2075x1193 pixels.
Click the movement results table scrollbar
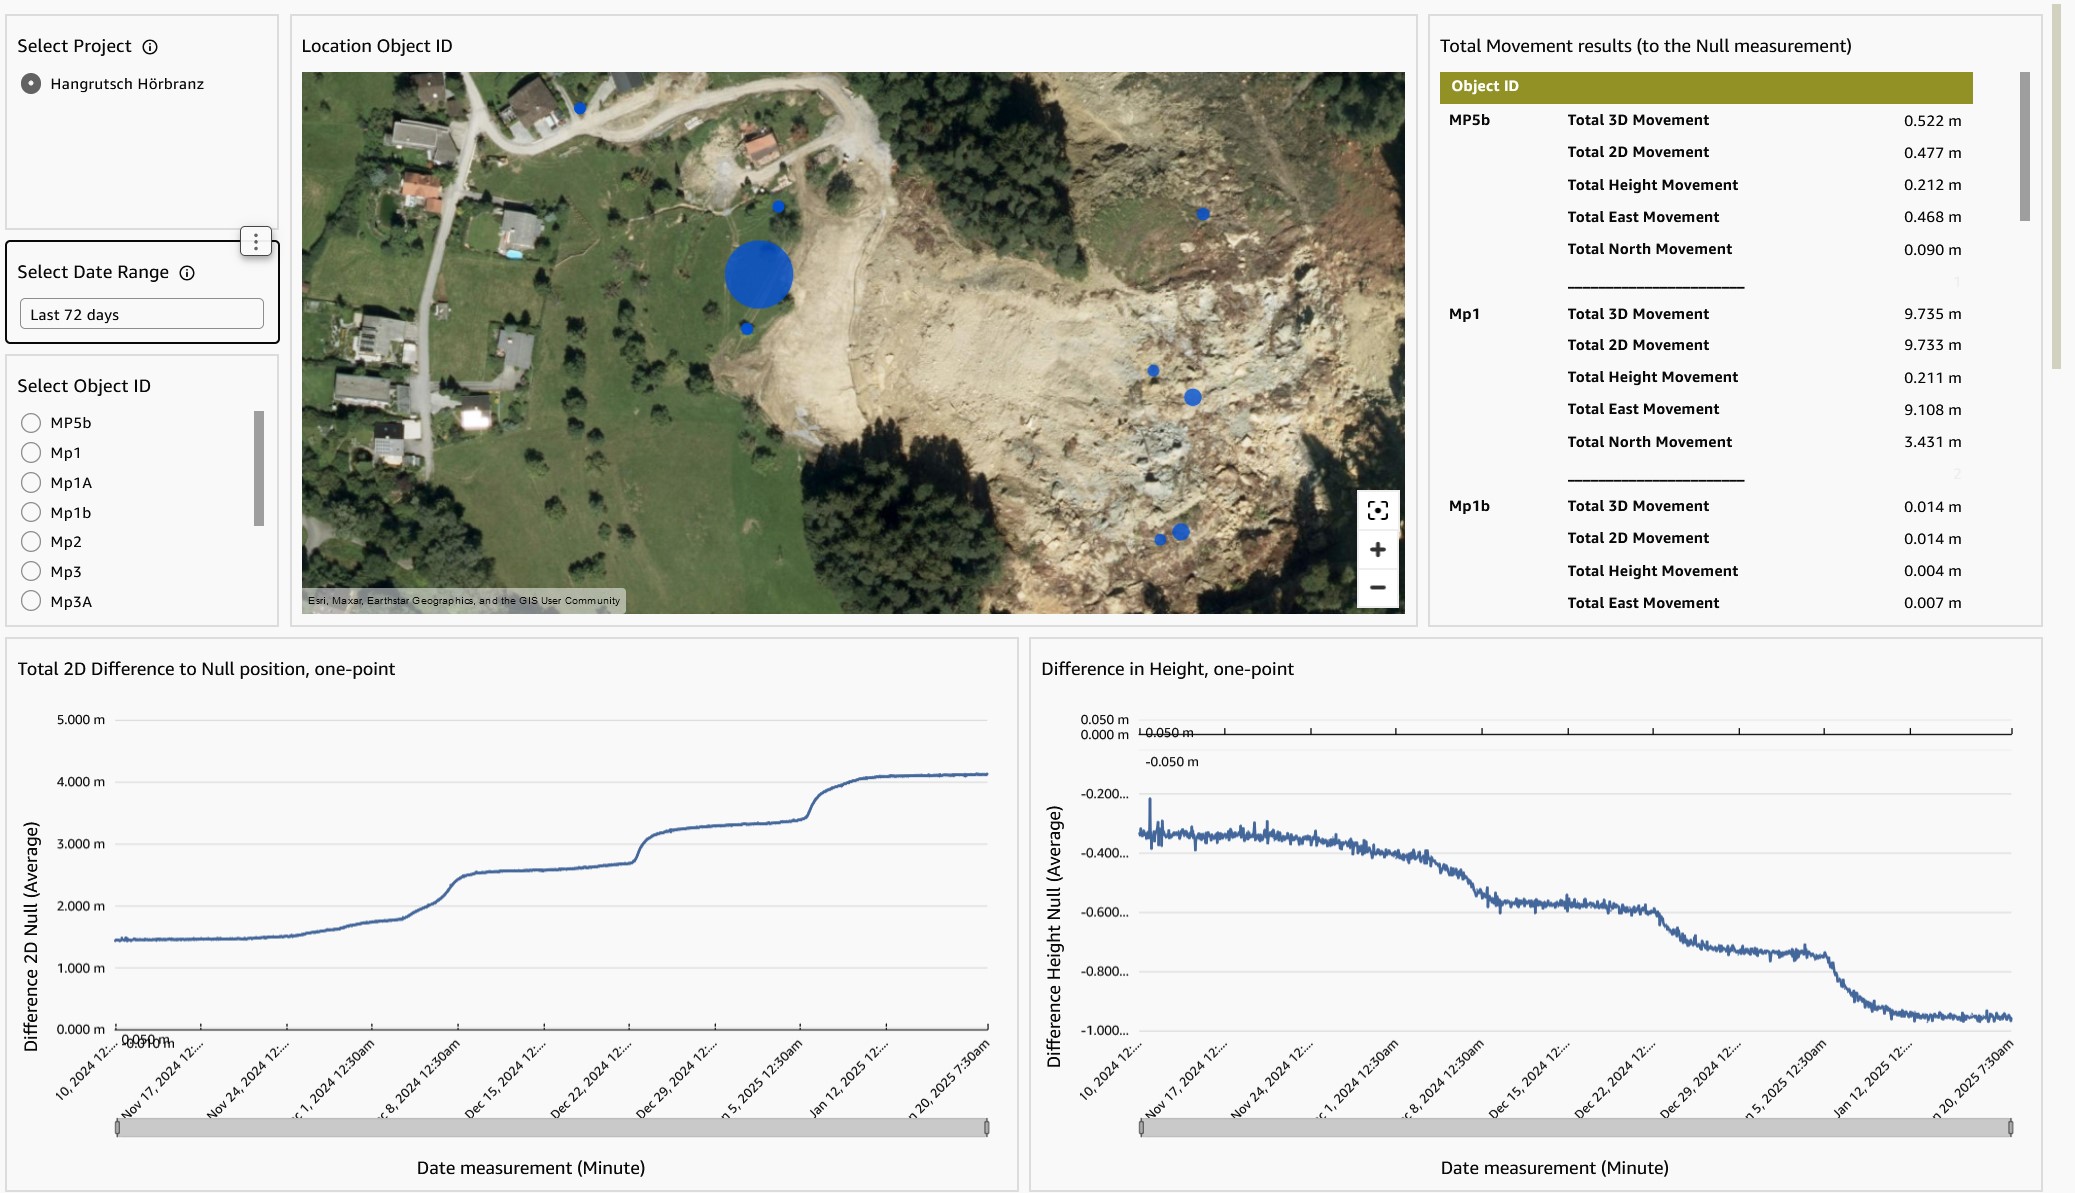coord(2025,147)
